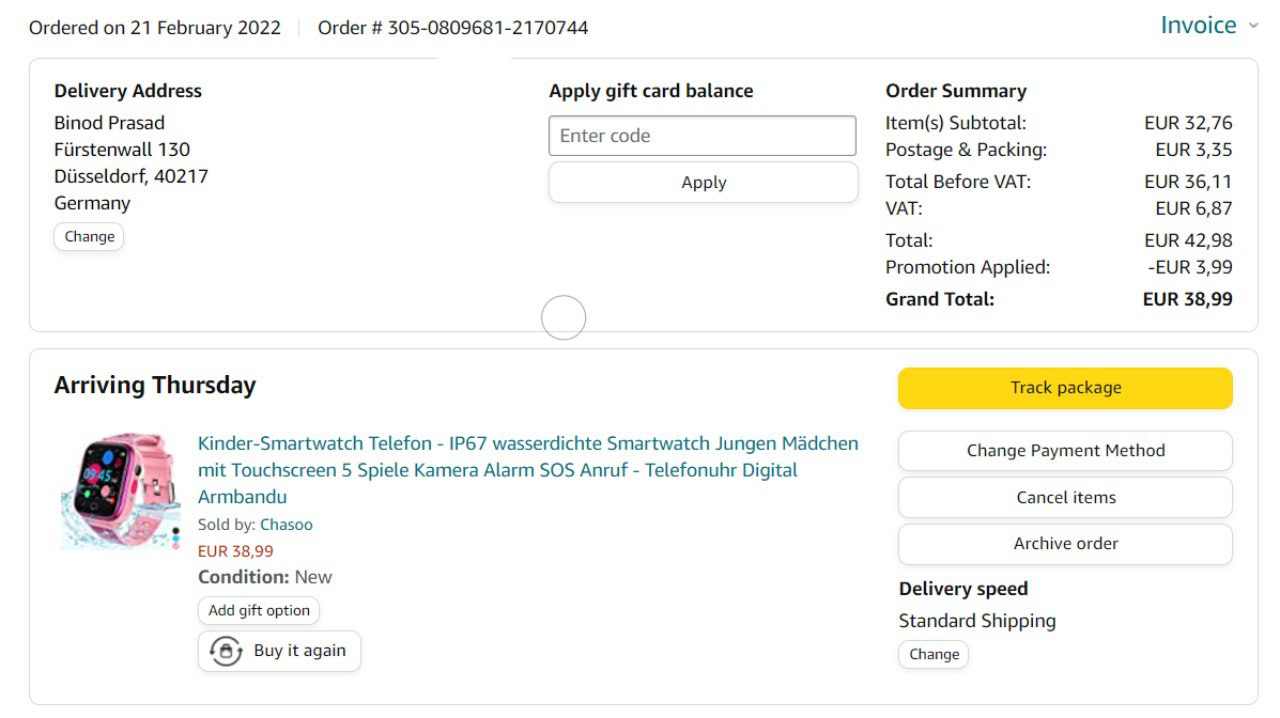Archive this order

[1065, 544]
